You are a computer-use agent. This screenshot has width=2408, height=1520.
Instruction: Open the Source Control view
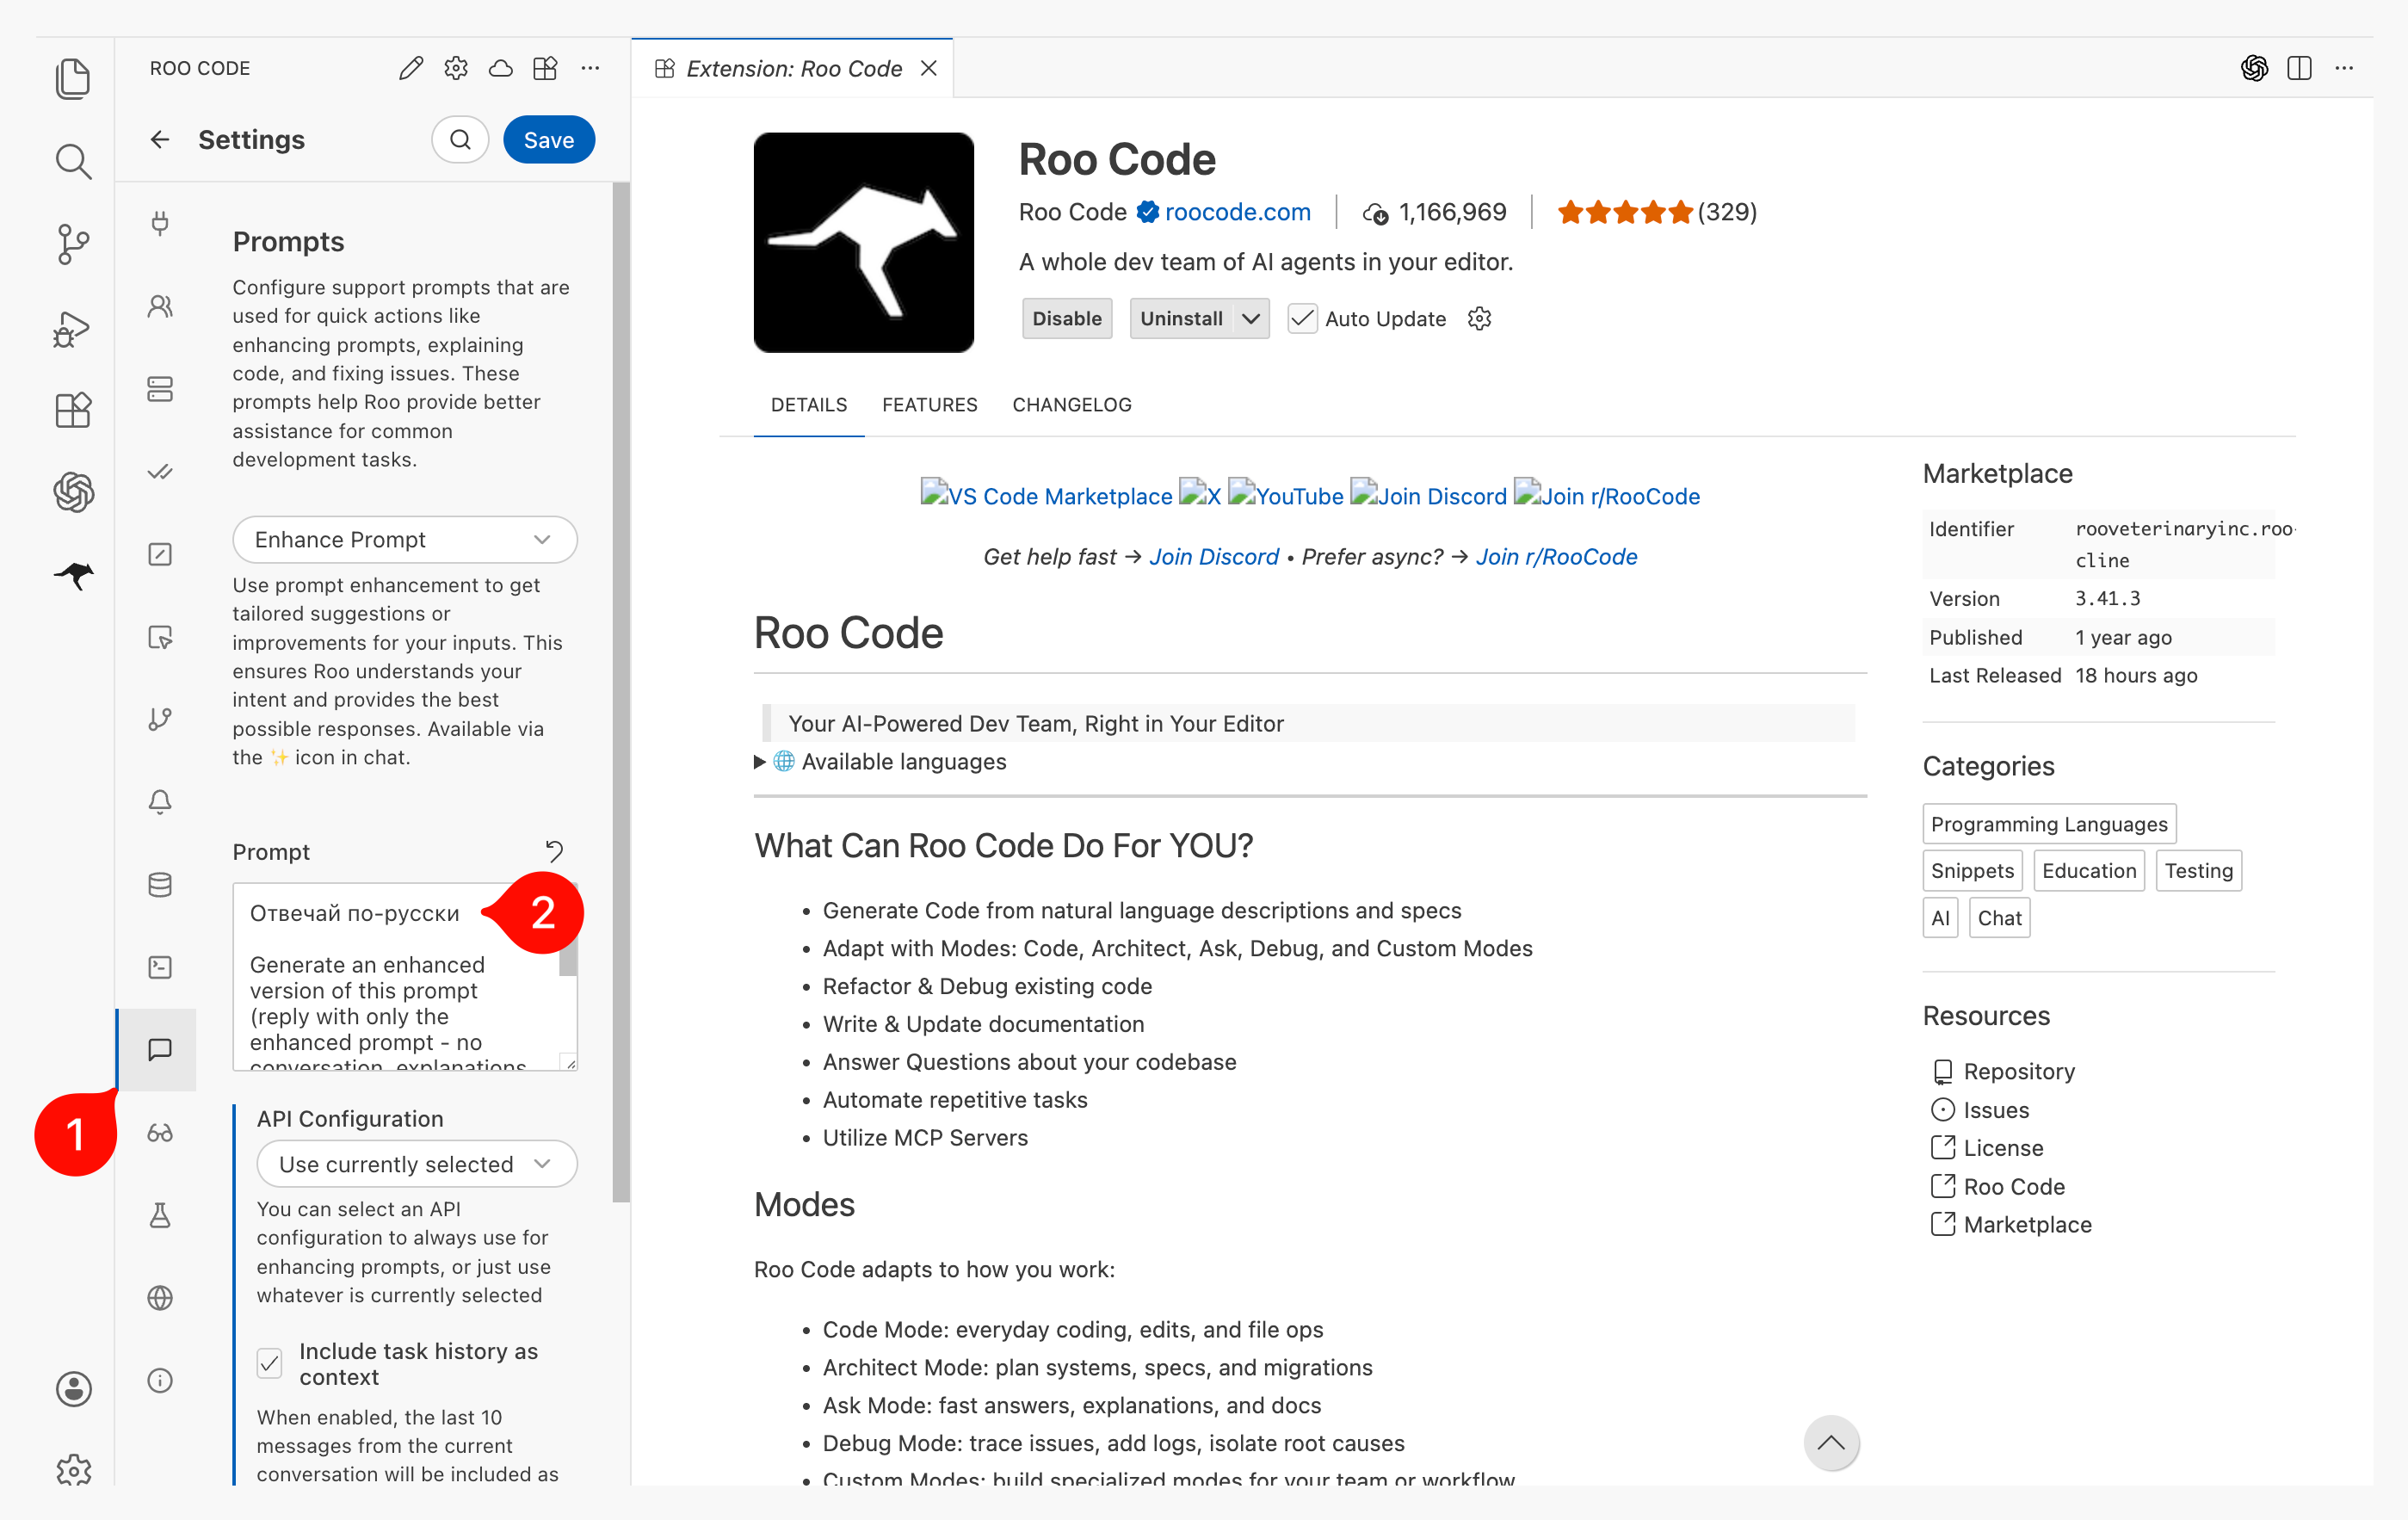point(73,244)
